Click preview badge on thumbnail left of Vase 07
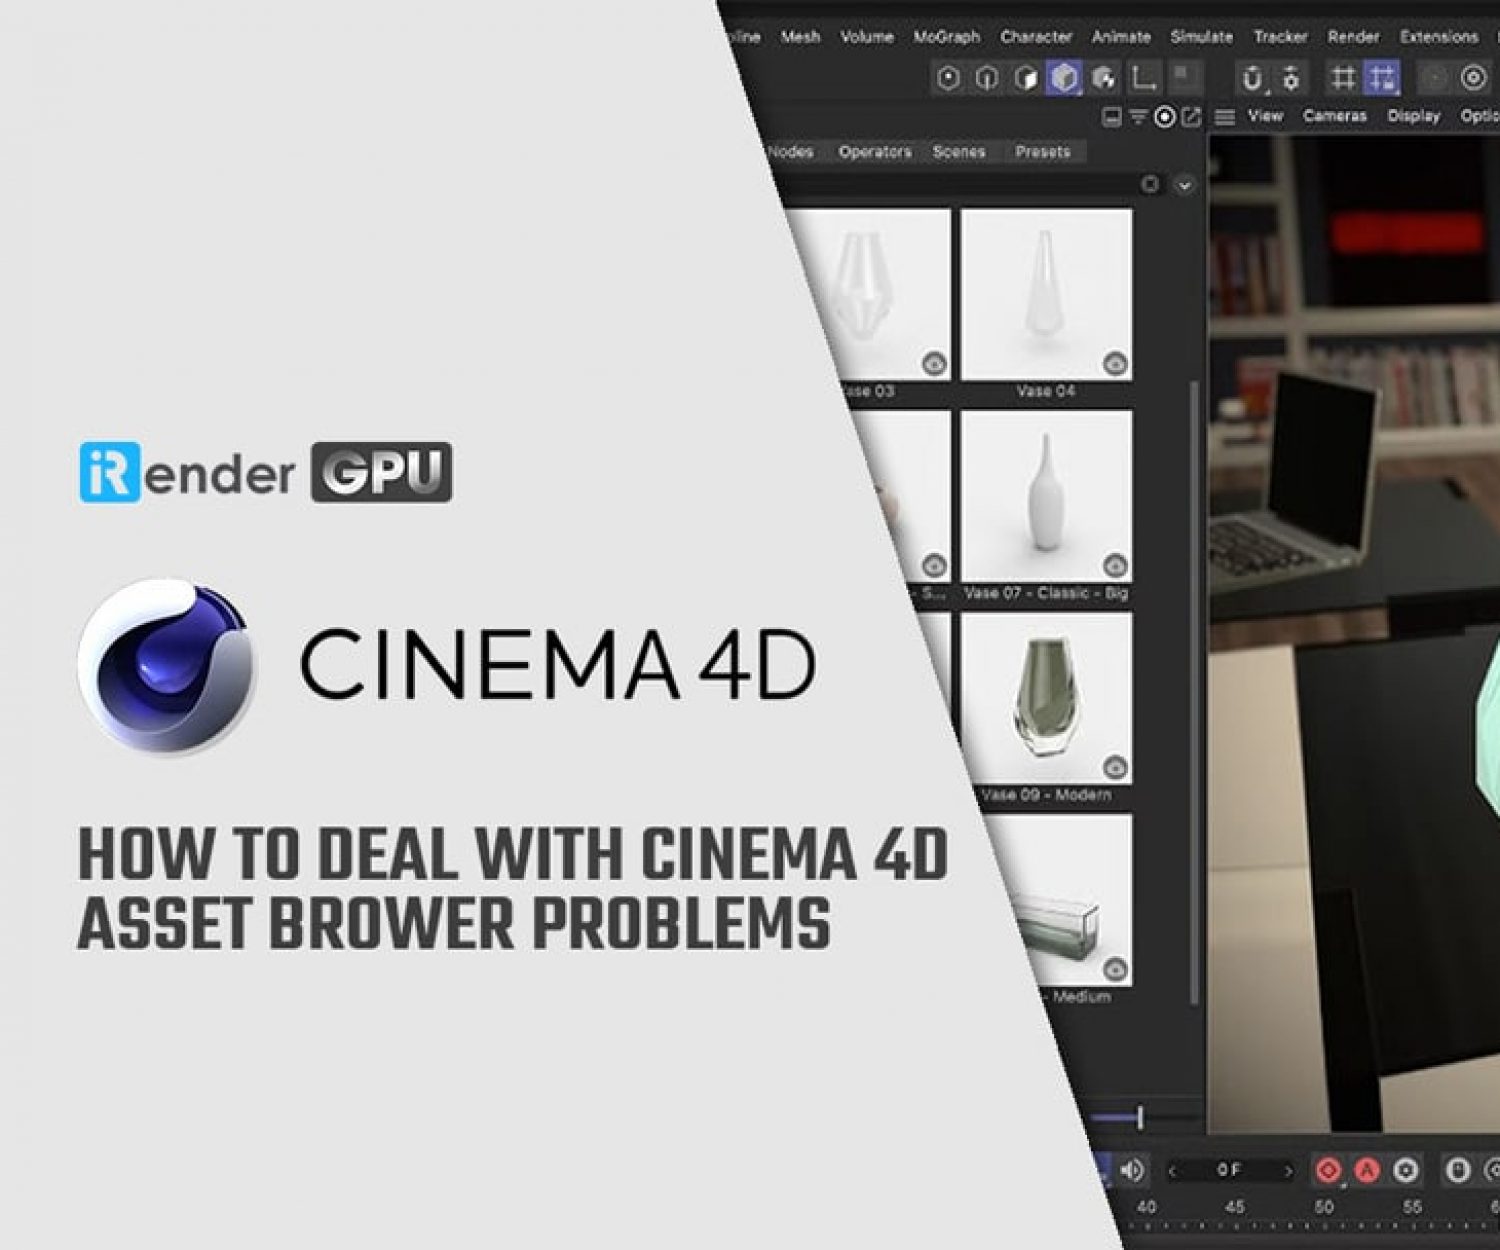 (934, 566)
